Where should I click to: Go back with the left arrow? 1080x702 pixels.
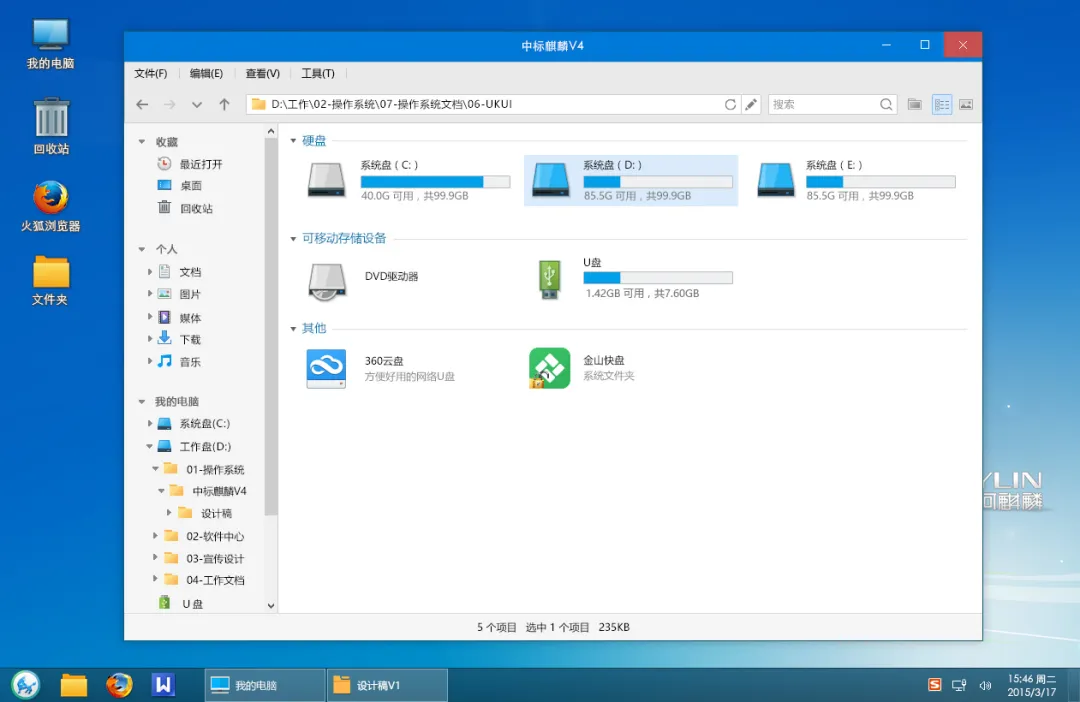point(143,105)
